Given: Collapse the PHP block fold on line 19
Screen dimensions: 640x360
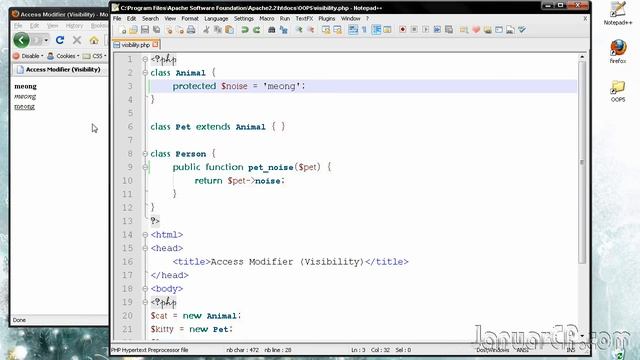Looking at the screenshot, I should [145, 302].
